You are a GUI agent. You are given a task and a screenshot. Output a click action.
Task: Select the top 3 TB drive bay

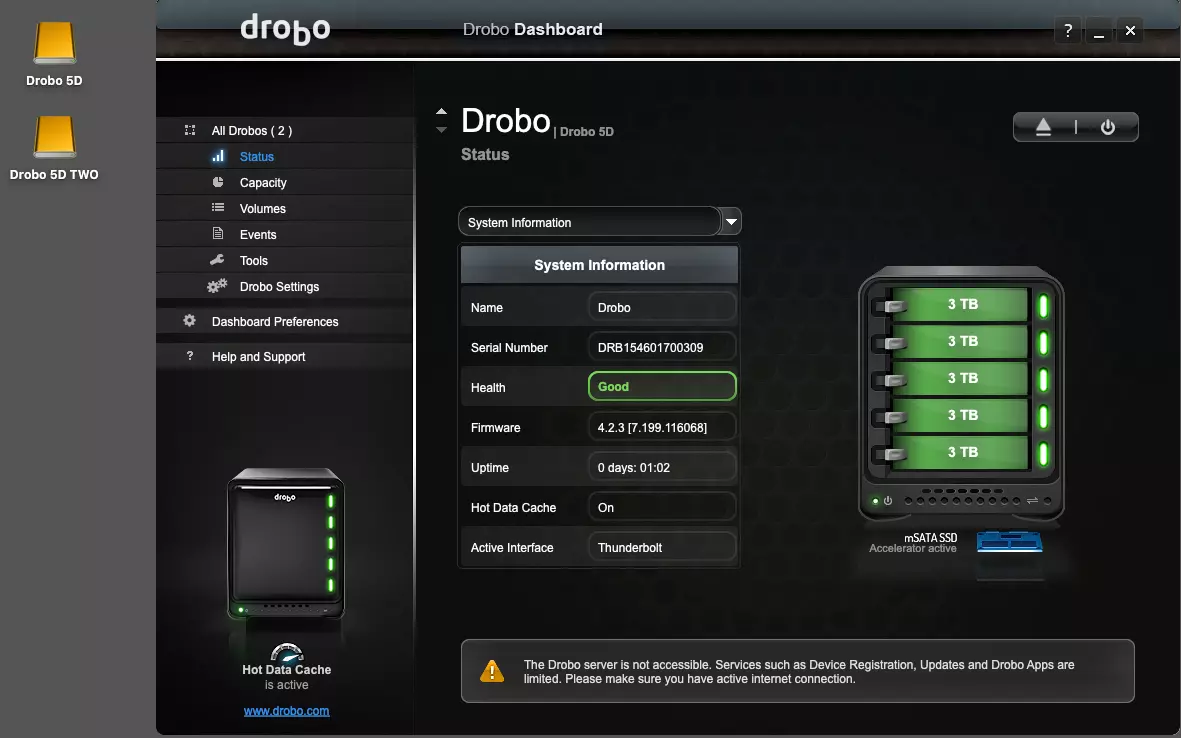[x=960, y=304]
